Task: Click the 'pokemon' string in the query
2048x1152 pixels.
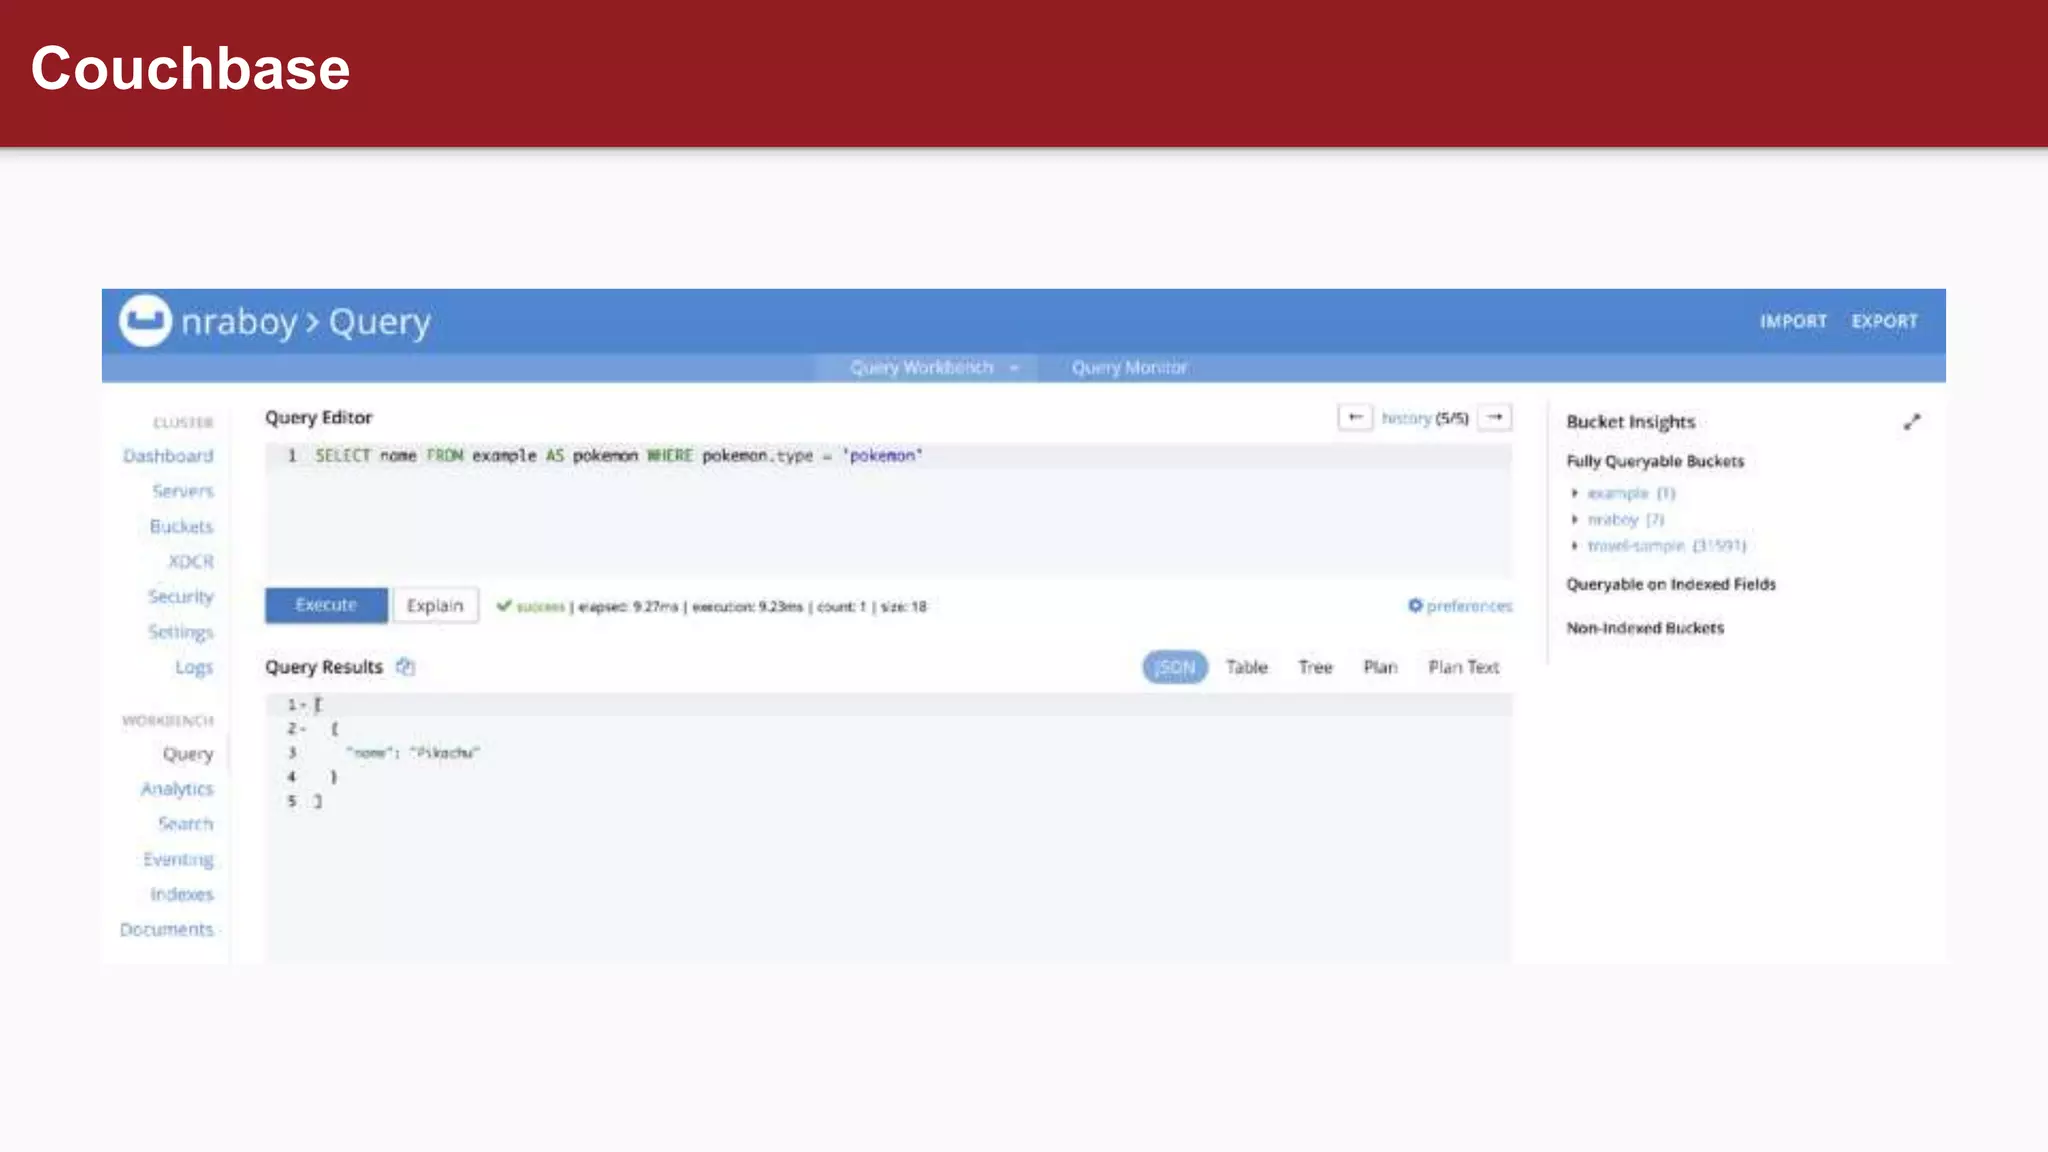Action: pyautogui.click(x=883, y=456)
